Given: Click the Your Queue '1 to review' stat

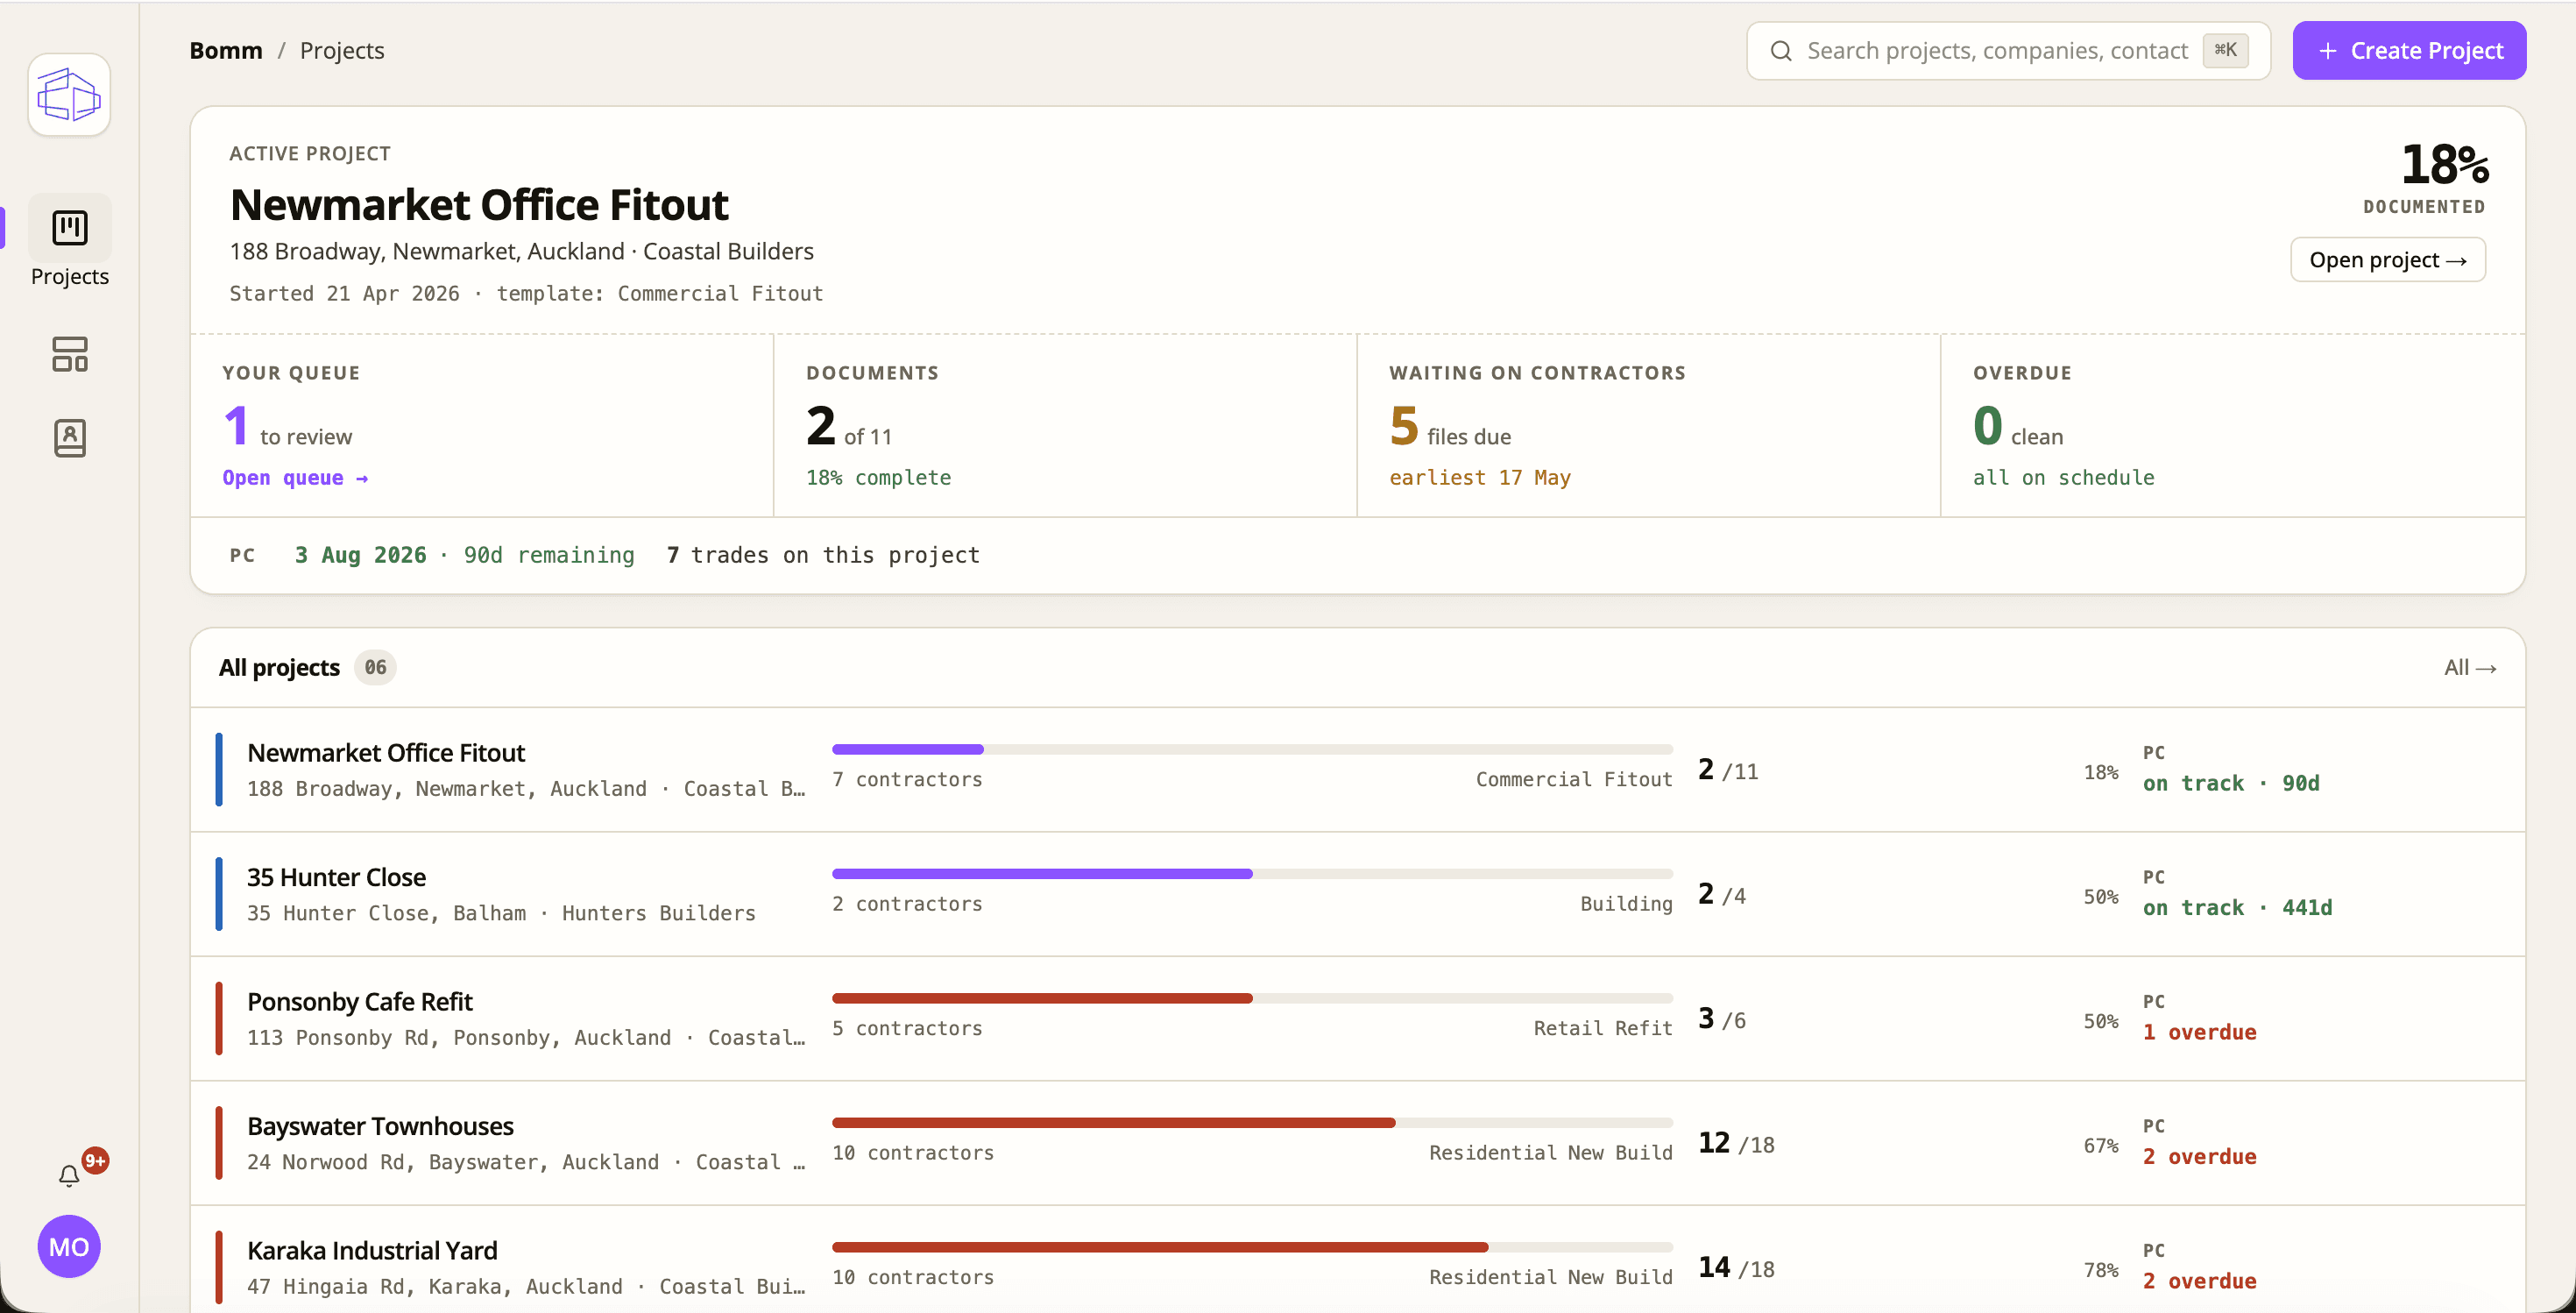Looking at the screenshot, I should [x=287, y=427].
